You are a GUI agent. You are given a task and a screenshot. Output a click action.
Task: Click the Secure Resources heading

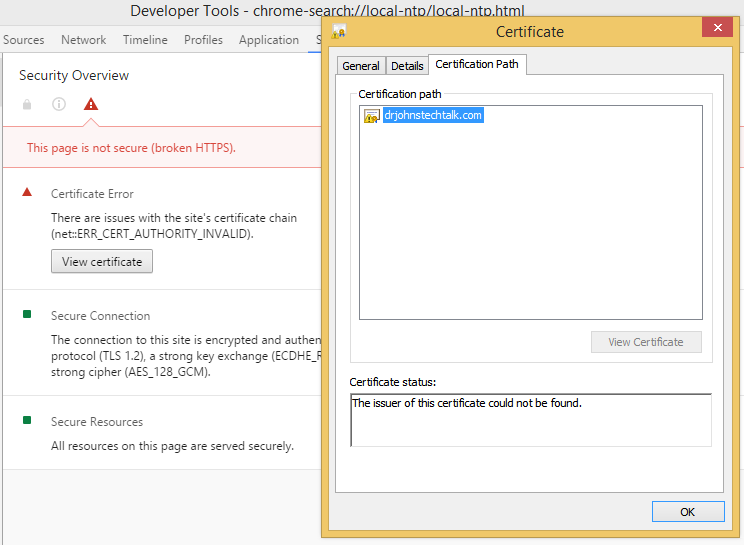coord(97,422)
